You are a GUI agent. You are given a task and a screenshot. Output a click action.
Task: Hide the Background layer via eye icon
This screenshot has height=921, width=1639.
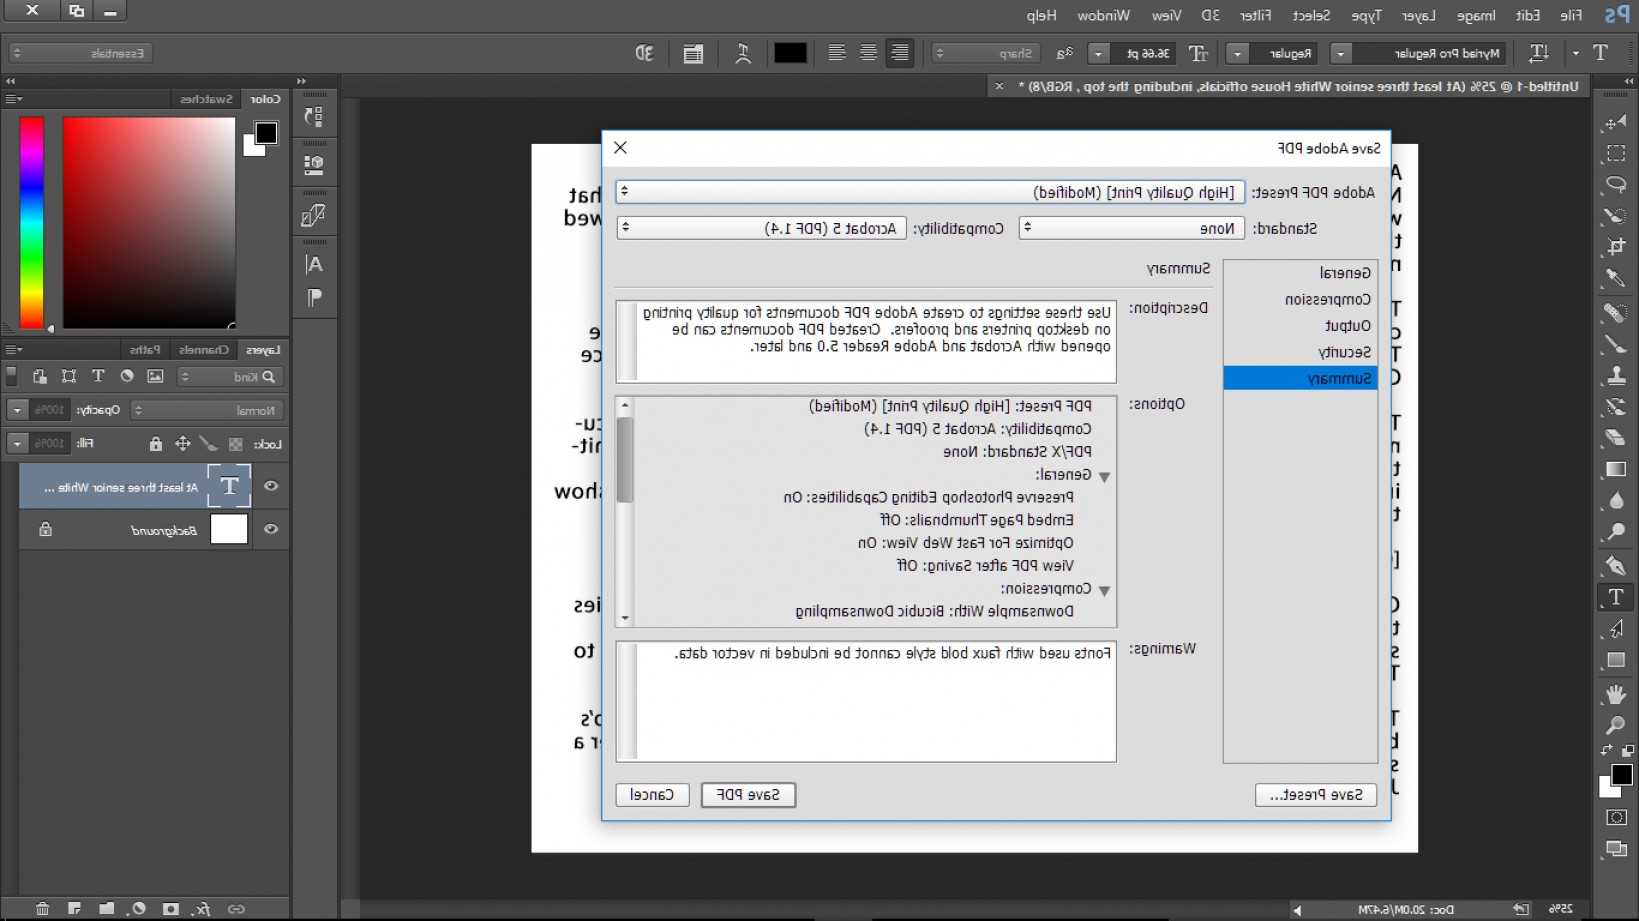tap(270, 529)
